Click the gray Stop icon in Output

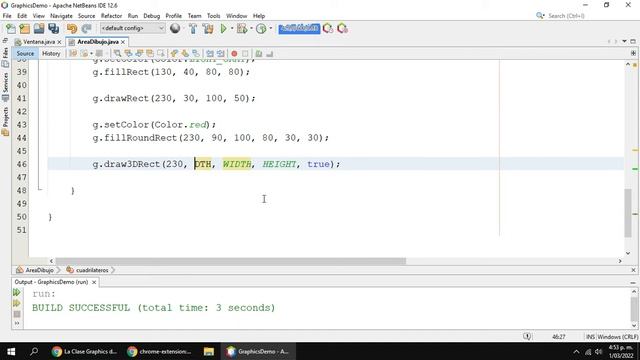coord(17,314)
